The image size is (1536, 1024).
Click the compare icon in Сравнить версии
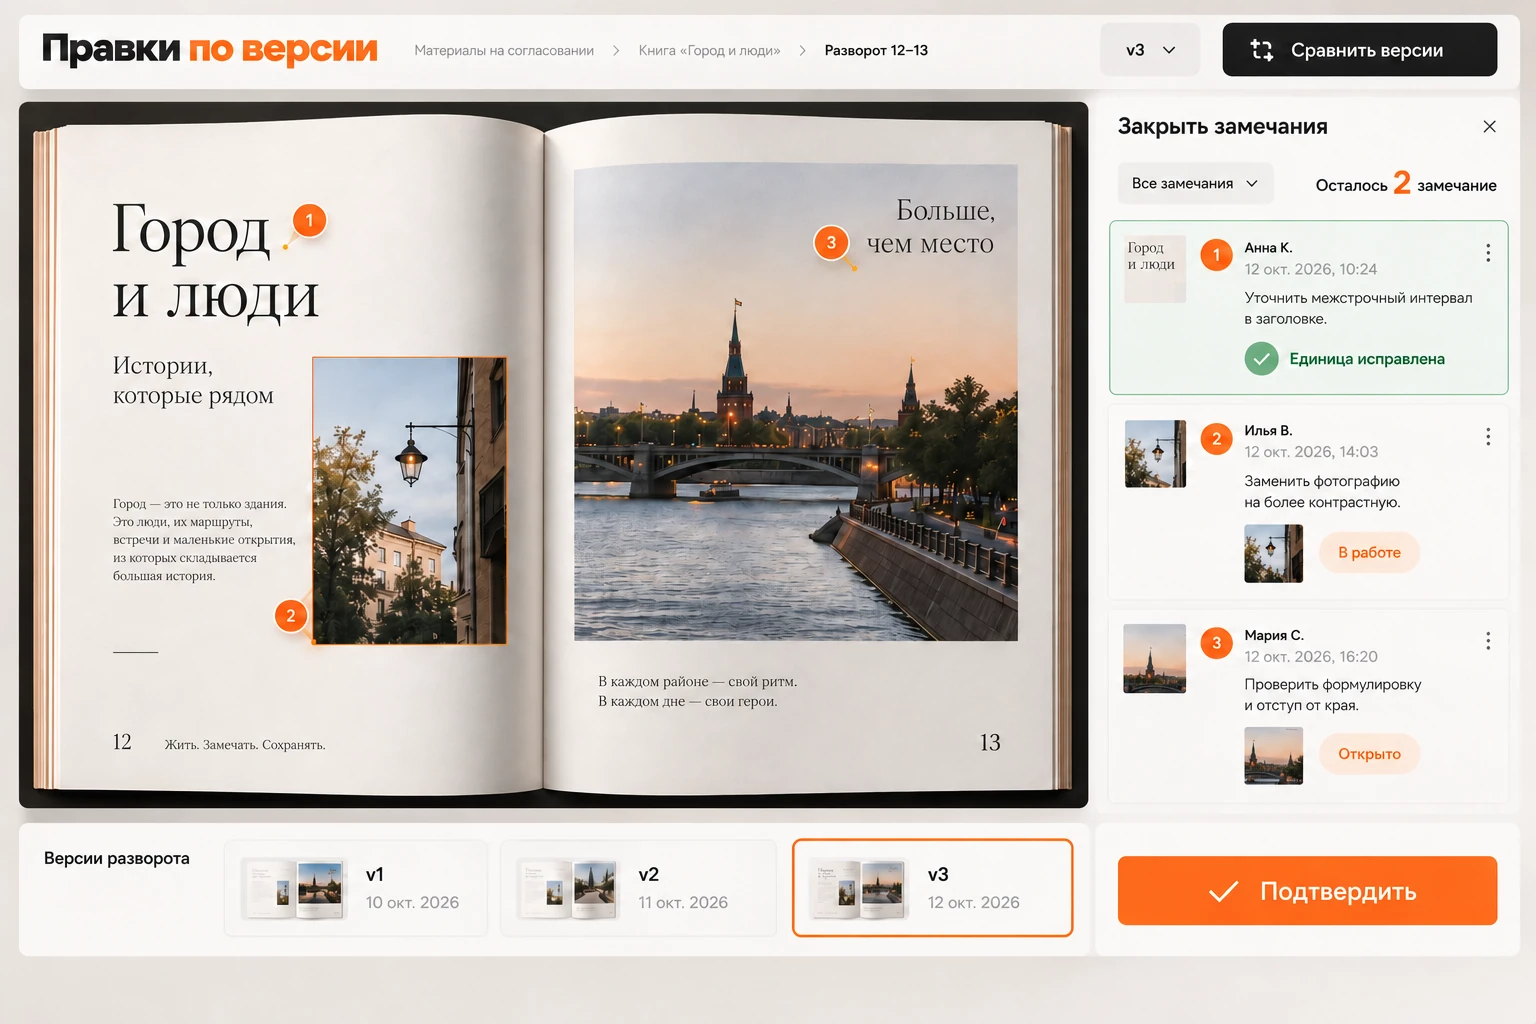click(x=1262, y=50)
